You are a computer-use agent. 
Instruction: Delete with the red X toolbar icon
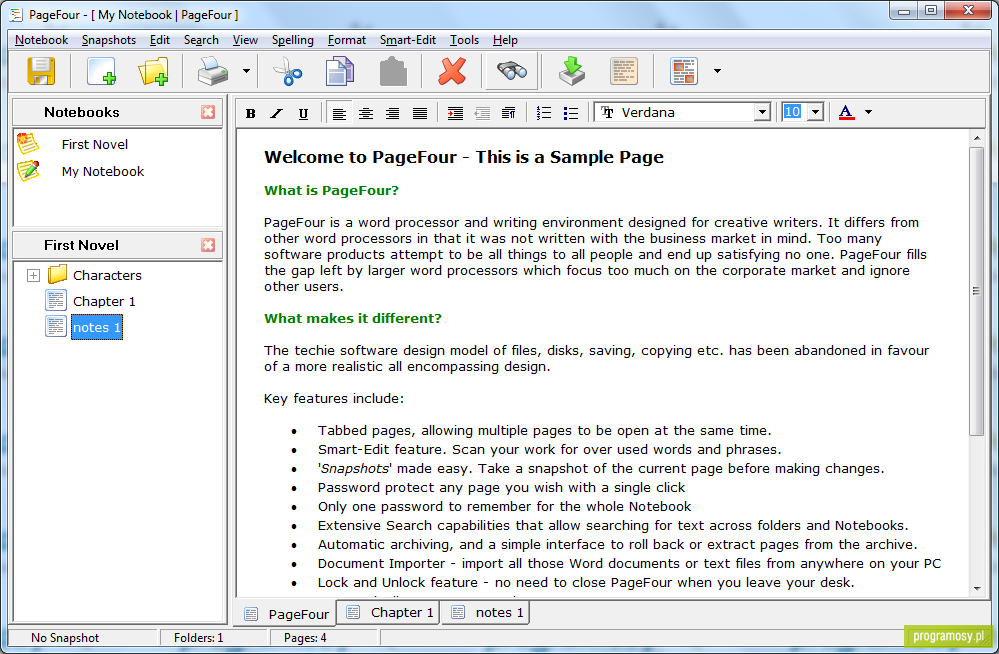(452, 71)
